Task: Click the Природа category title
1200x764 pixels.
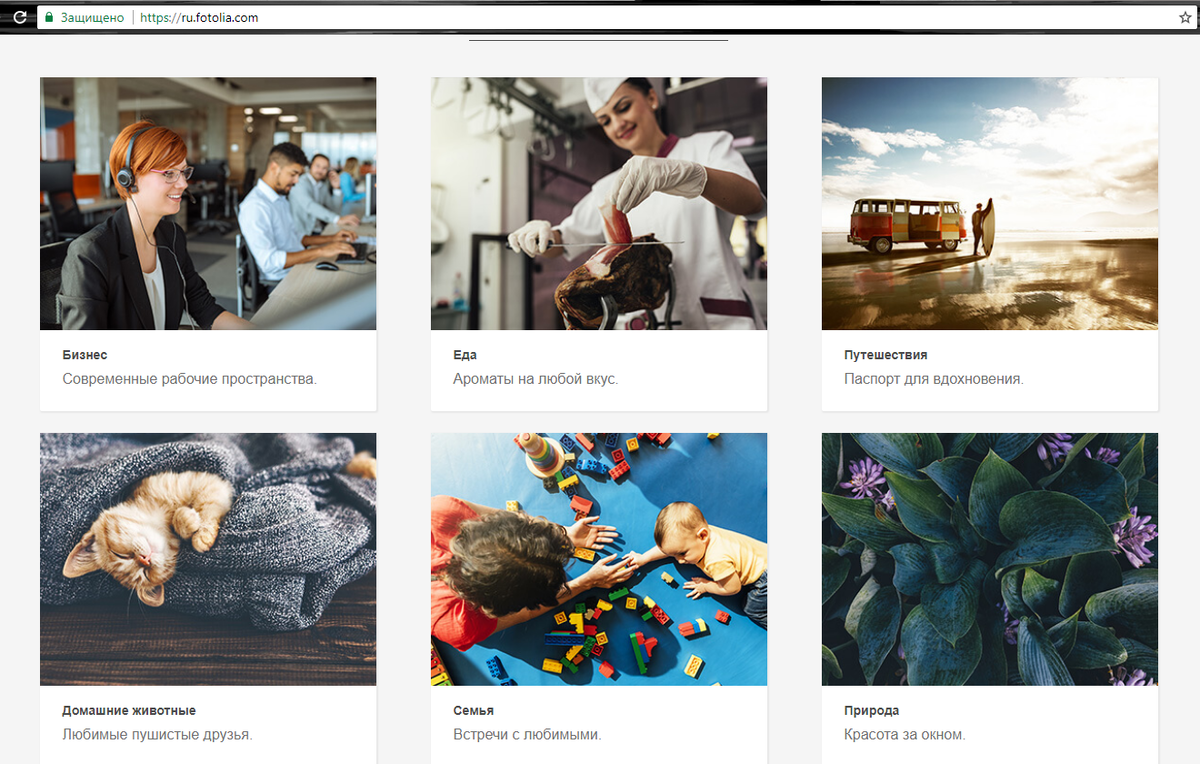Action: [871, 711]
